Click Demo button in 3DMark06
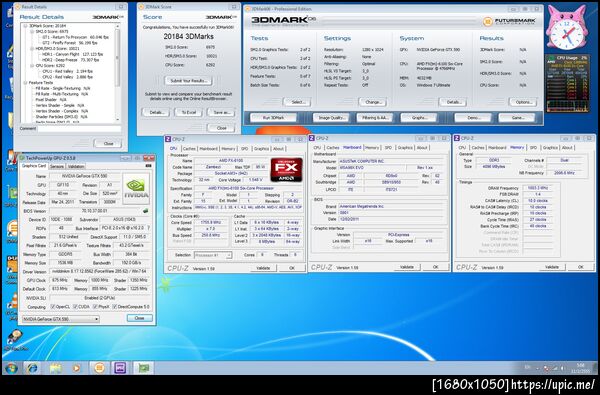600x395 pixels. pyautogui.click(x=473, y=118)
